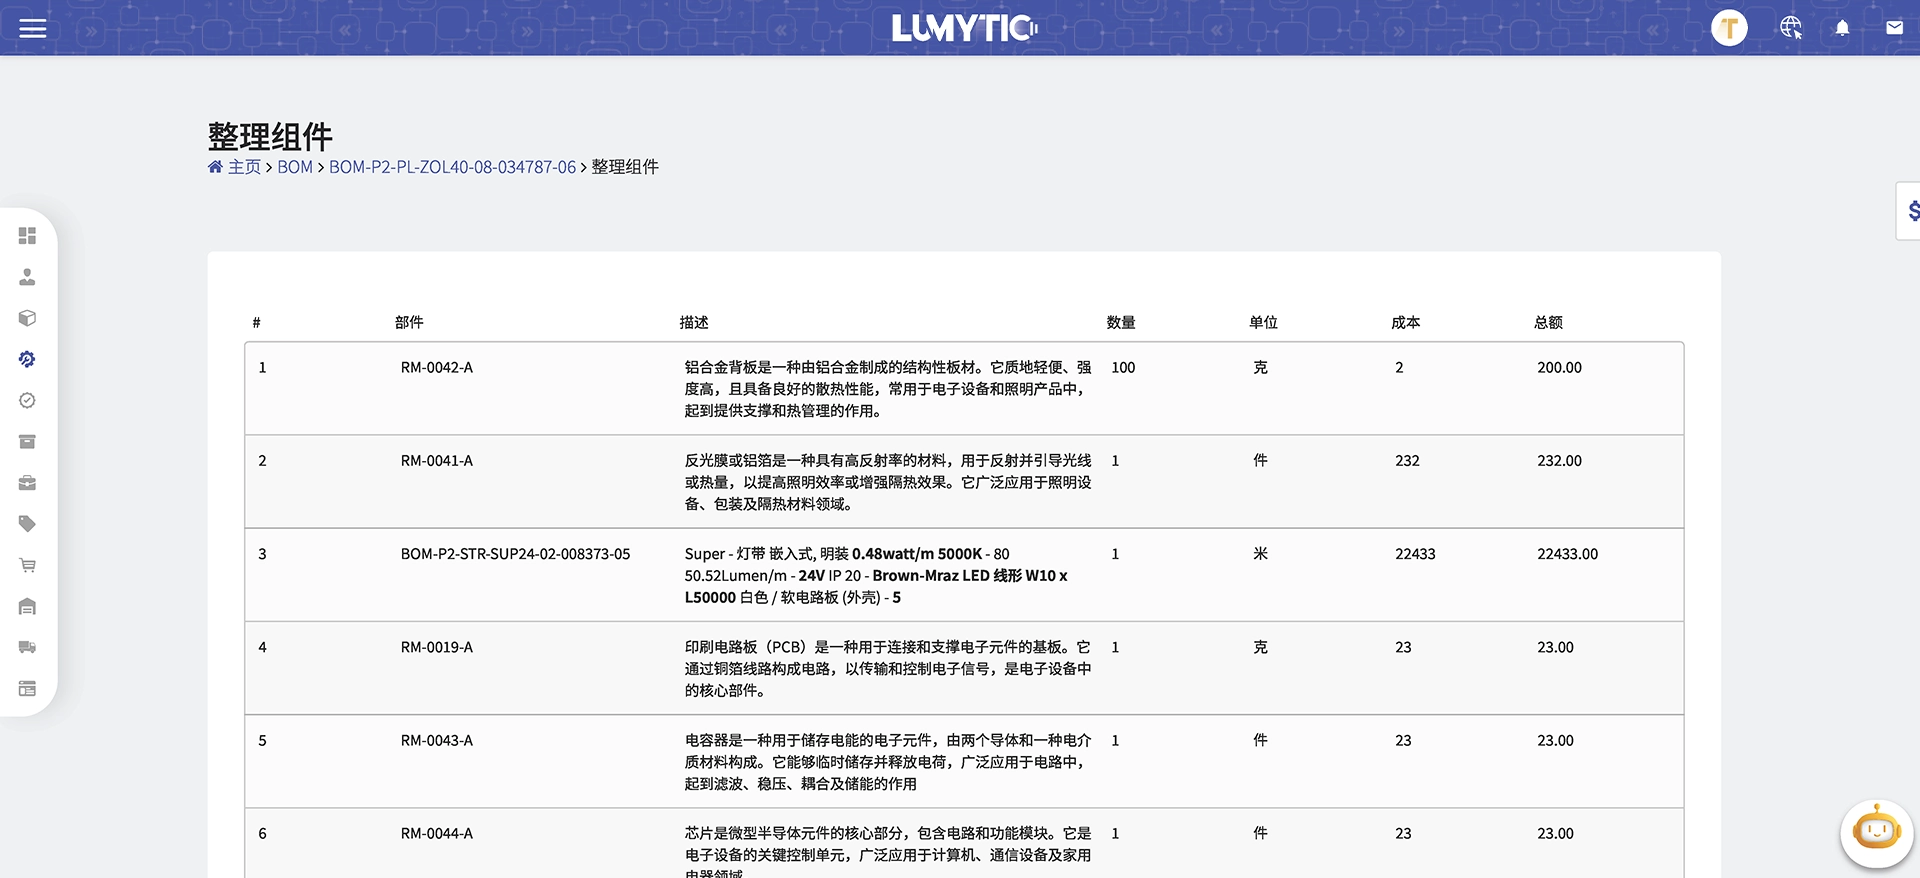This screenshot has width=1920, height=878.
Task: Open the table layout sidebar icon
Action: point(28,689)
